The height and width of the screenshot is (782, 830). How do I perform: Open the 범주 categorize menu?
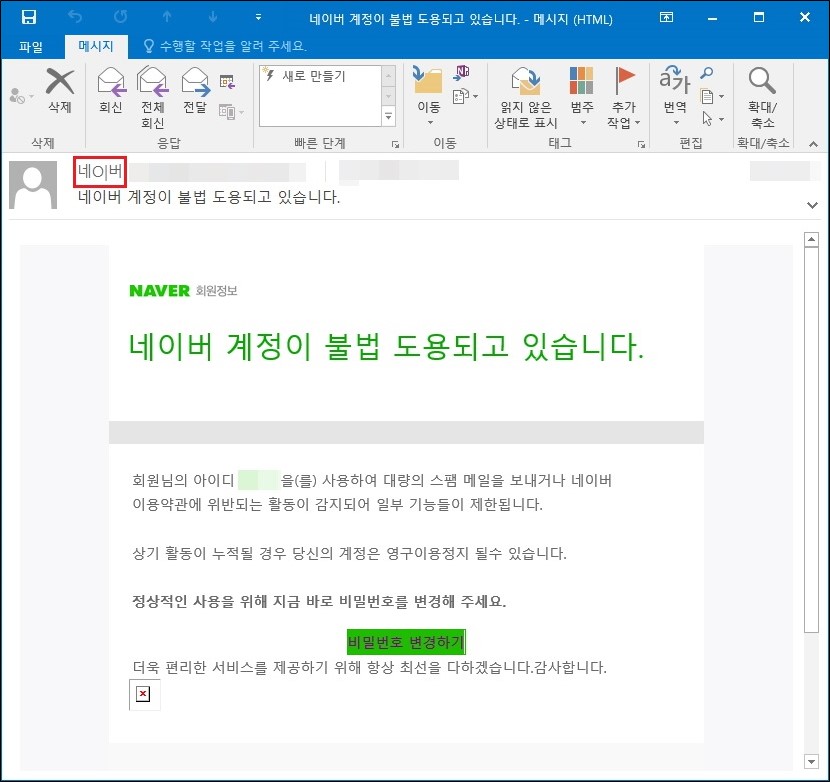tap(582, 96)
